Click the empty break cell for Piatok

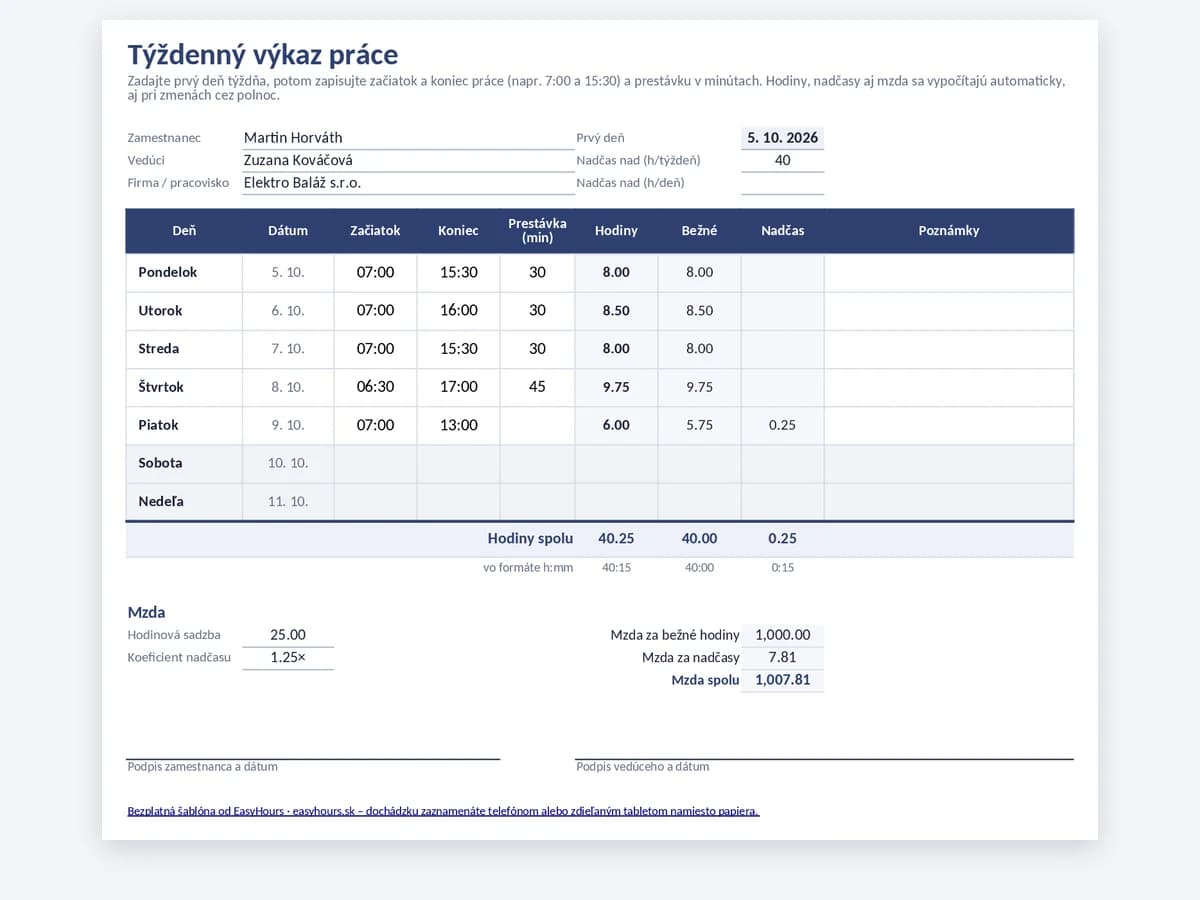coord(537,425)
